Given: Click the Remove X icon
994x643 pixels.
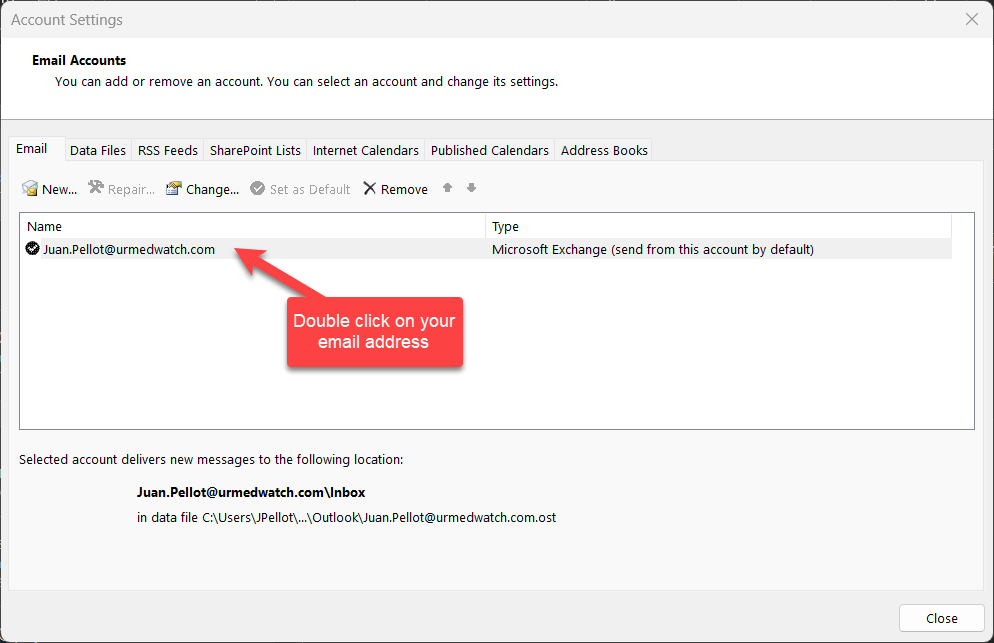Looking at the screenshot, I should 370,189.
